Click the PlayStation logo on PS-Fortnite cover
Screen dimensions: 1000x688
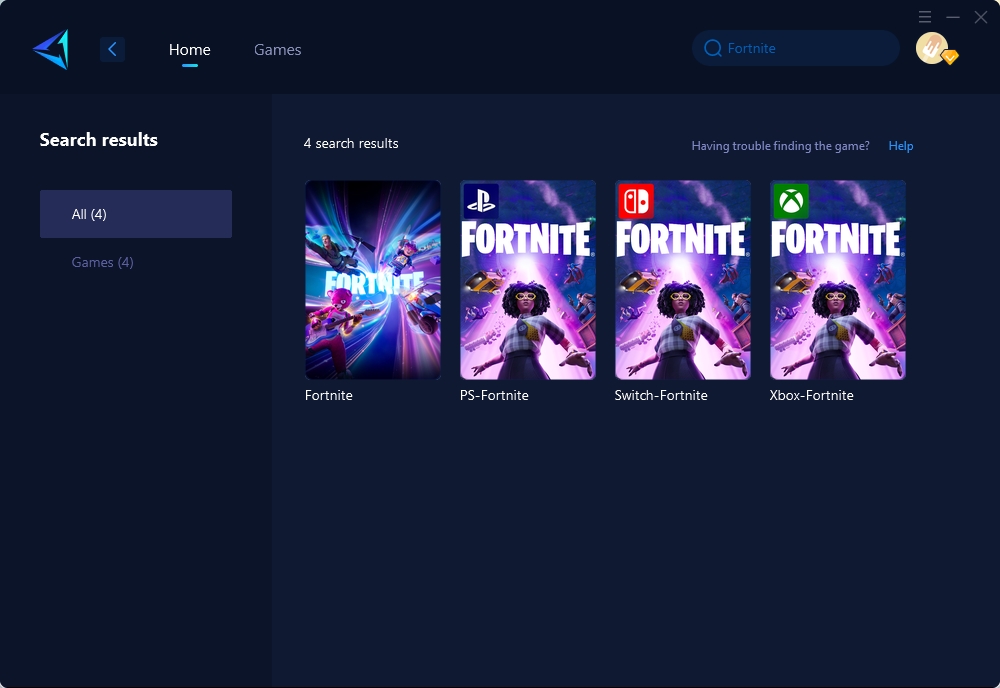click(480, 201)
